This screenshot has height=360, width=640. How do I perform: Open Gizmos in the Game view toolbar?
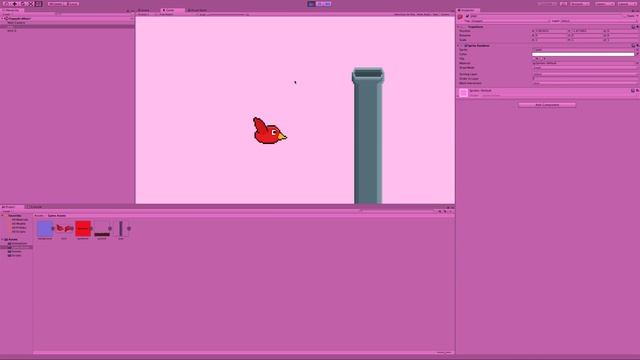point(446,14)
